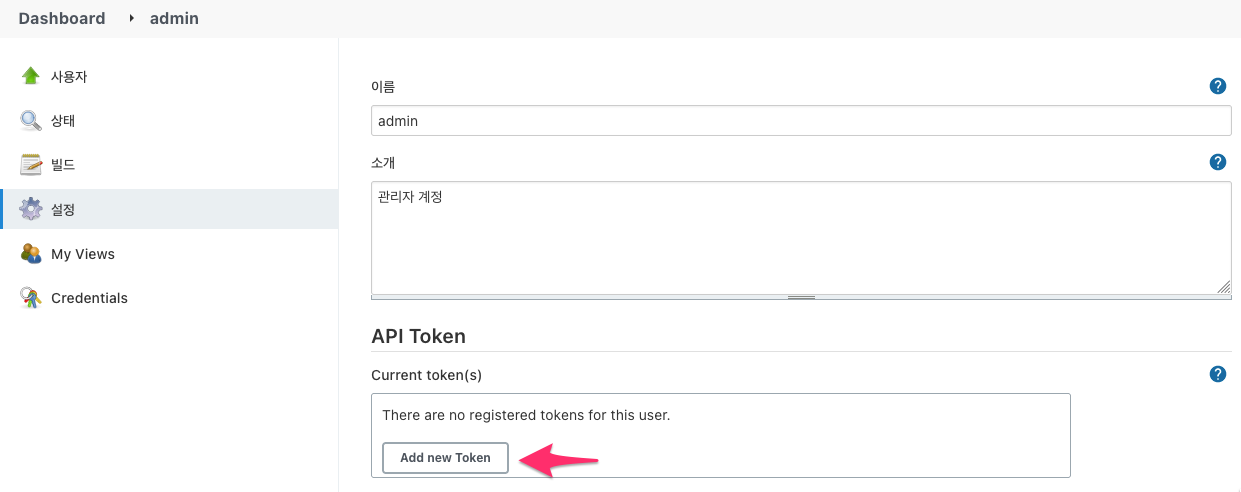
Task: Click the Credentials keys icon
Action: [x=31, y=298]
